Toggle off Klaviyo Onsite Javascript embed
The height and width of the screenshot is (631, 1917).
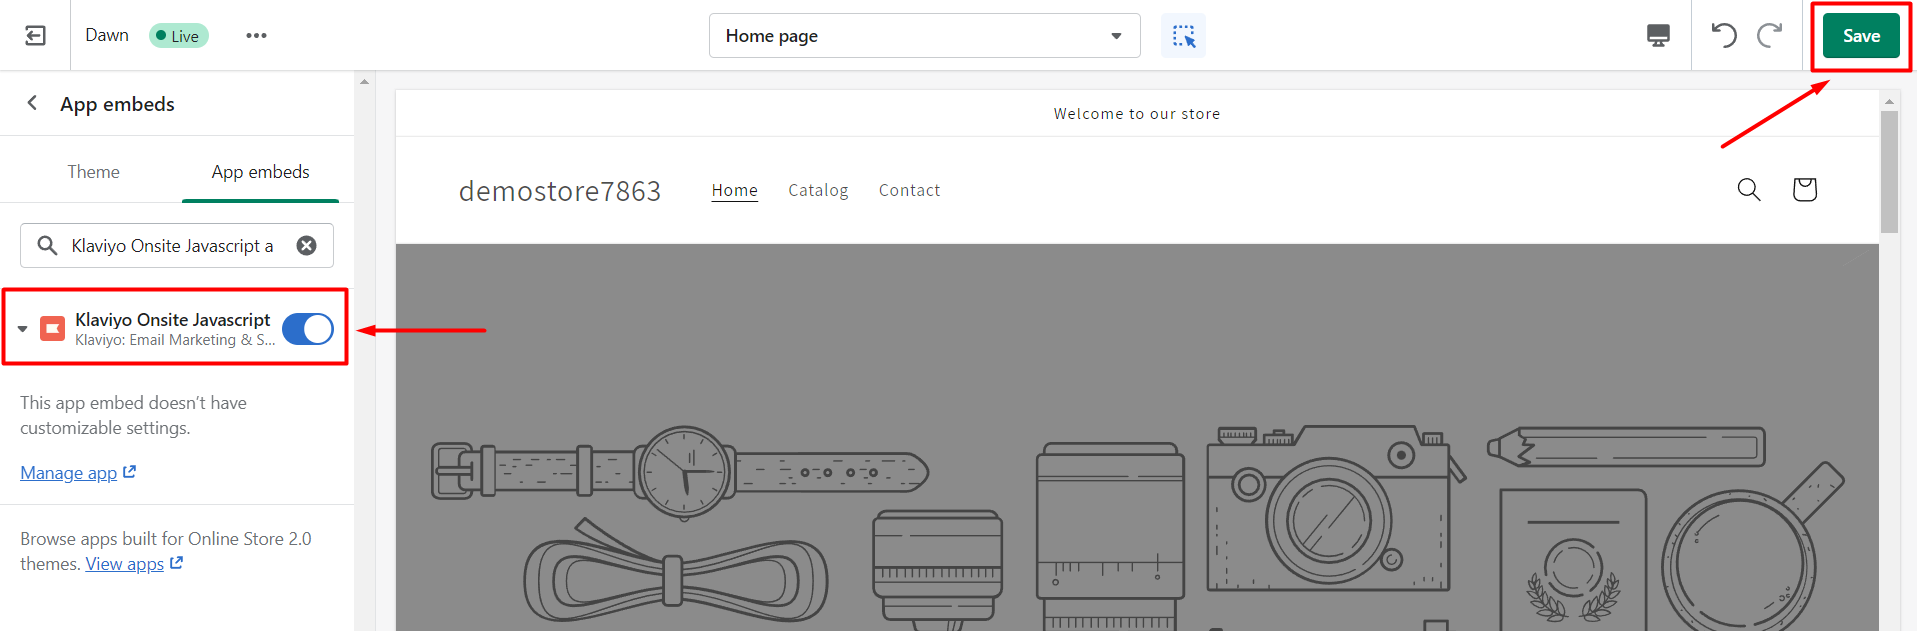pos(307,329)
